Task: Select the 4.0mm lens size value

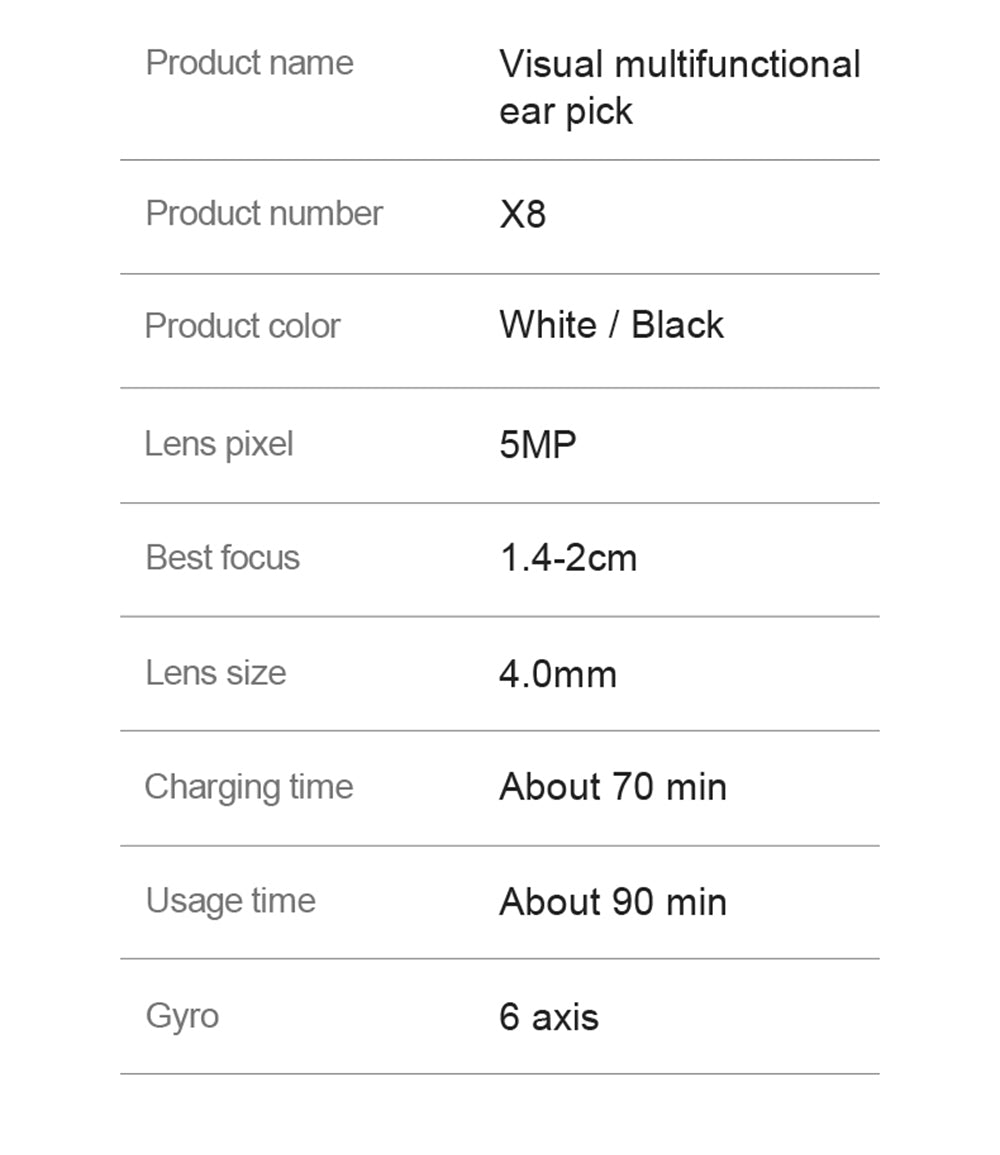Action: coord(557,674)
